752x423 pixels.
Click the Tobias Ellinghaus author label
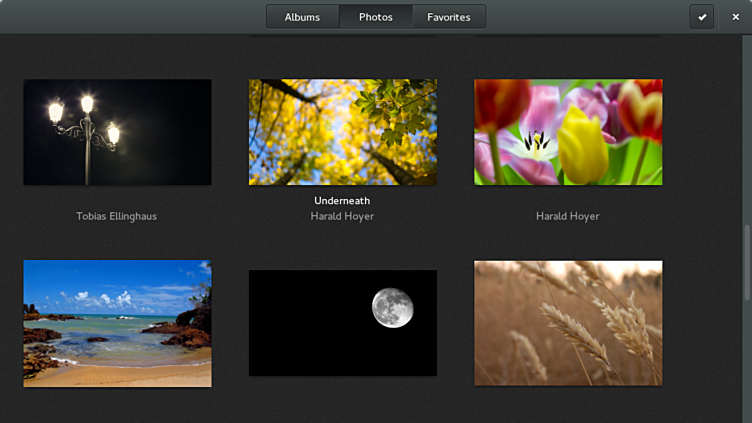[x=117, y=216]
